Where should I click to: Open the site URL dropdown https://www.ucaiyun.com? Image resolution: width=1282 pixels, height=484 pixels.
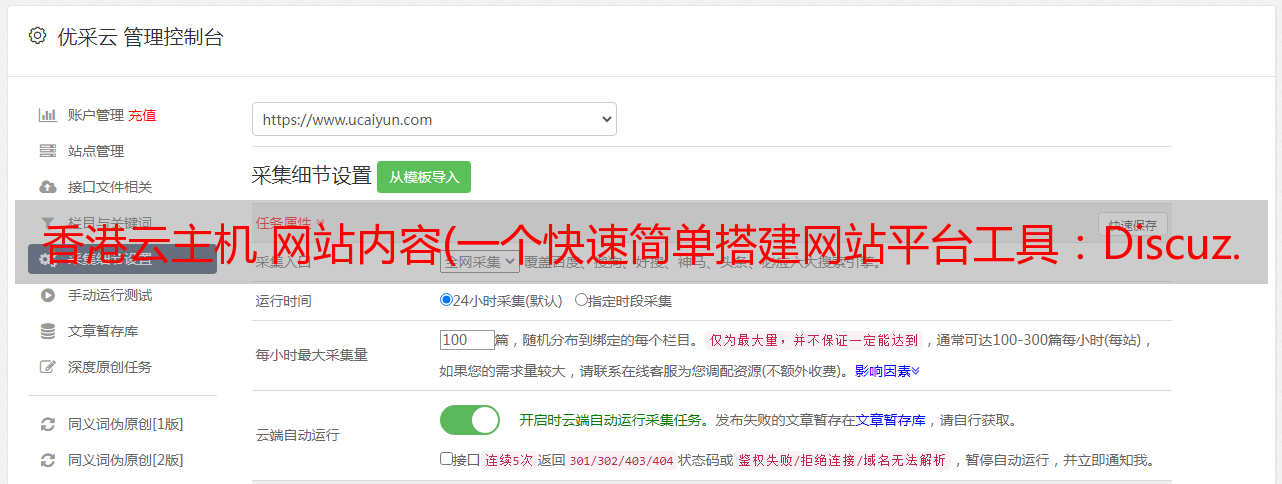click(x=434, y=119)
